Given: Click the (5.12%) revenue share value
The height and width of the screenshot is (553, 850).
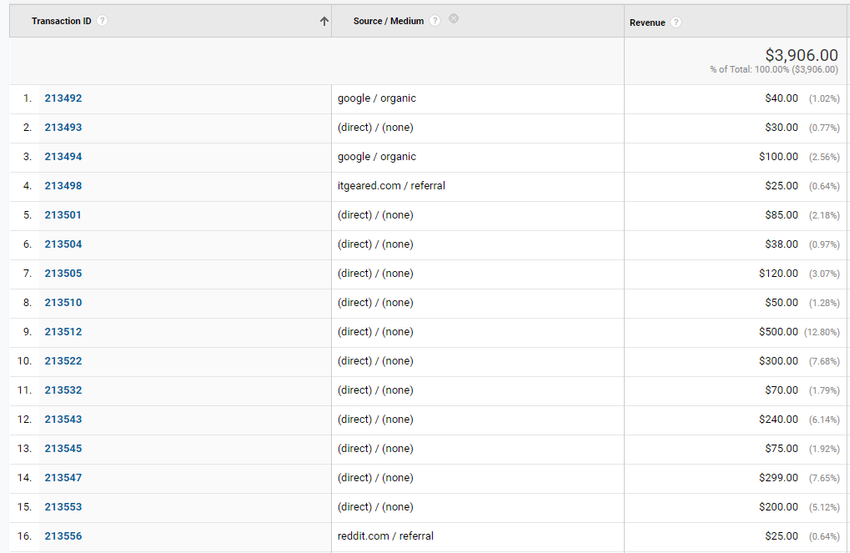Looking at the screenshot, I should pos(824,507).
